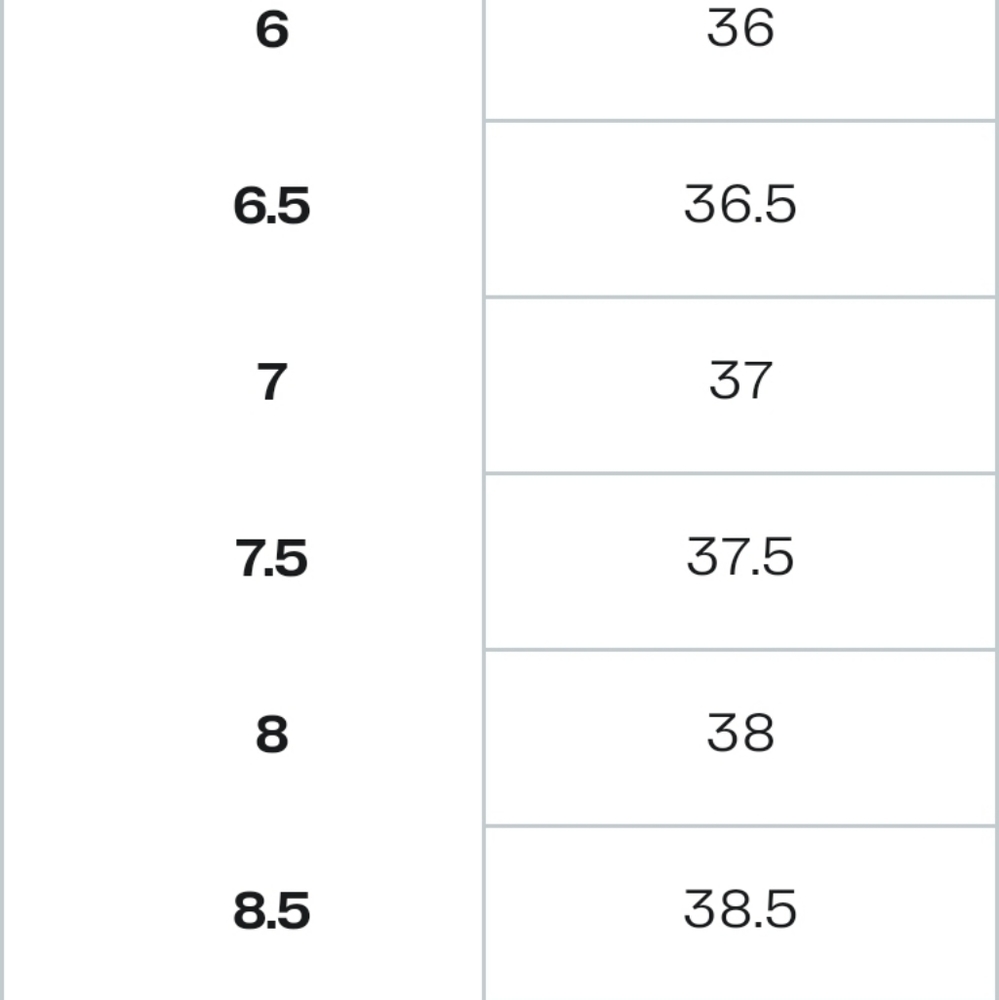Choose the converted value beside size 8
999x1000 pixels.
tap(740, 734)
